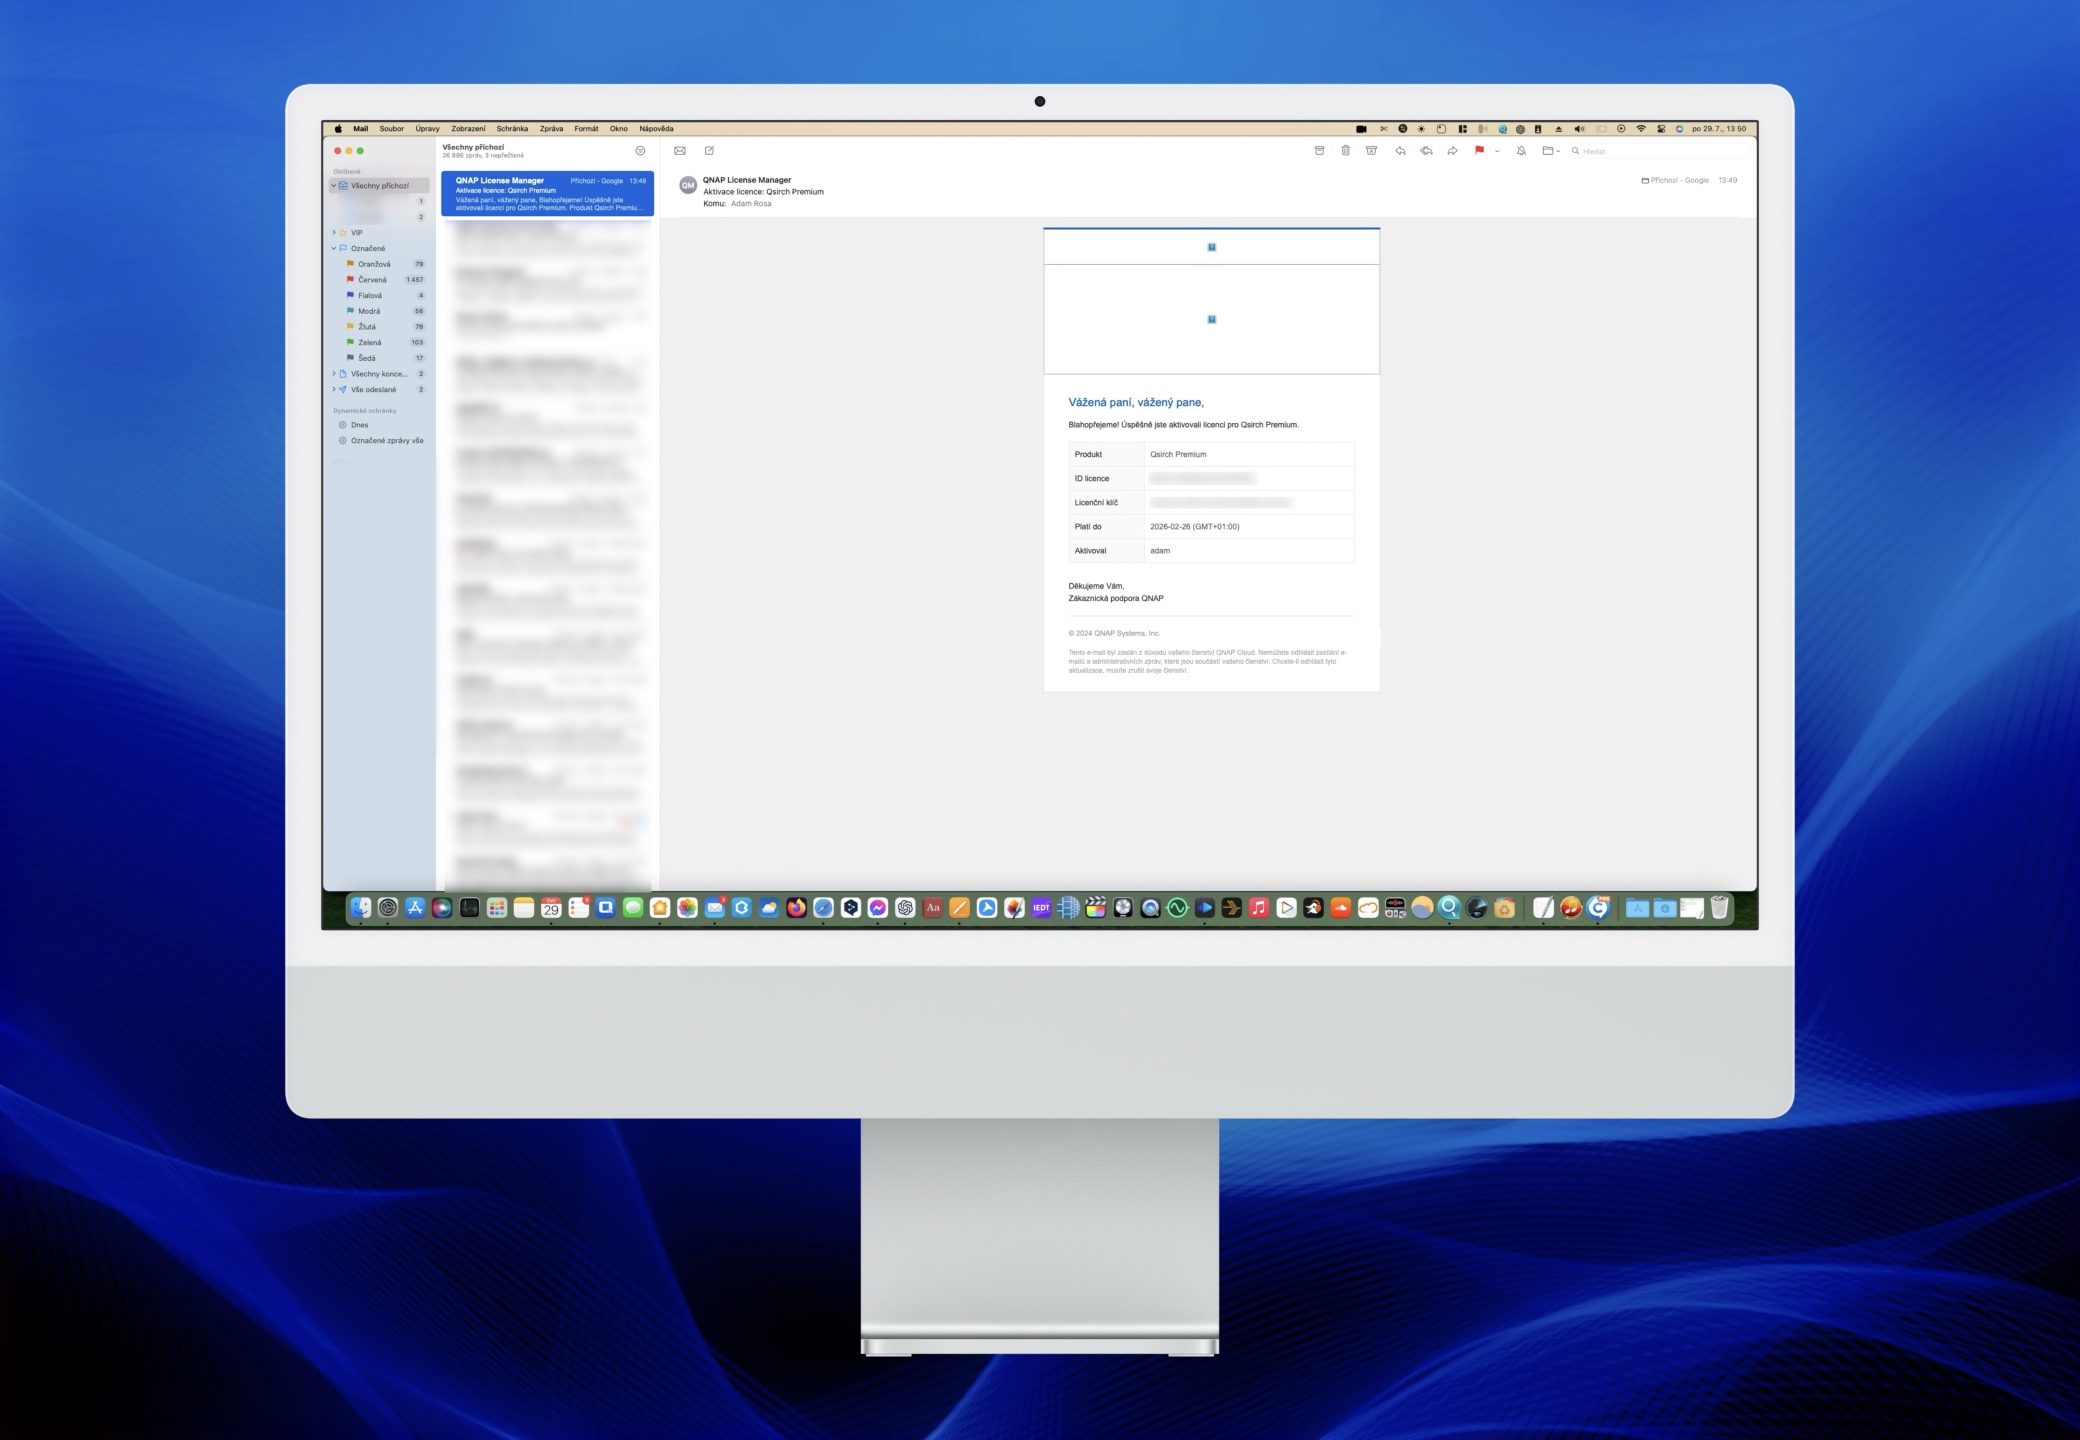Click the archive message icon
2080x1440 pixels.
[x=1319, y=151]
